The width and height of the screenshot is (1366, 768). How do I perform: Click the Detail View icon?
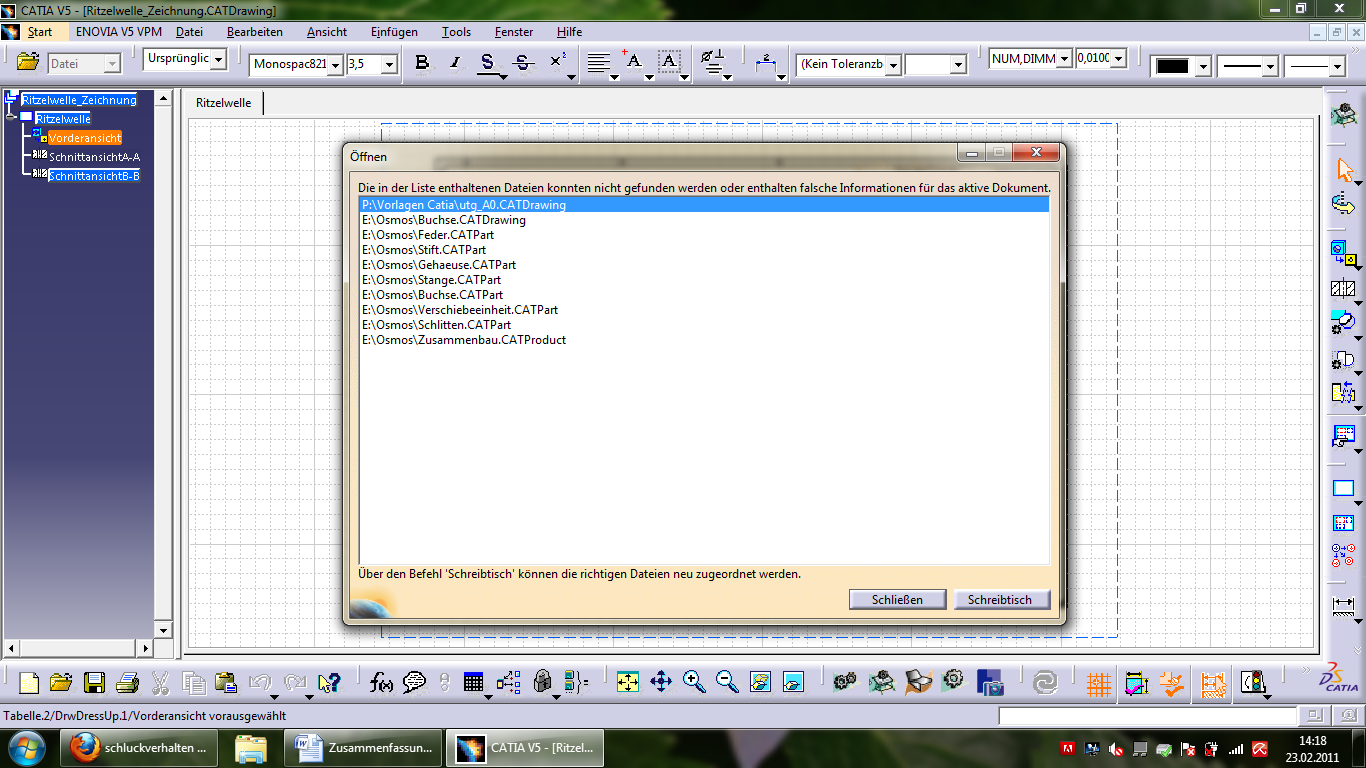point(1344,322)
